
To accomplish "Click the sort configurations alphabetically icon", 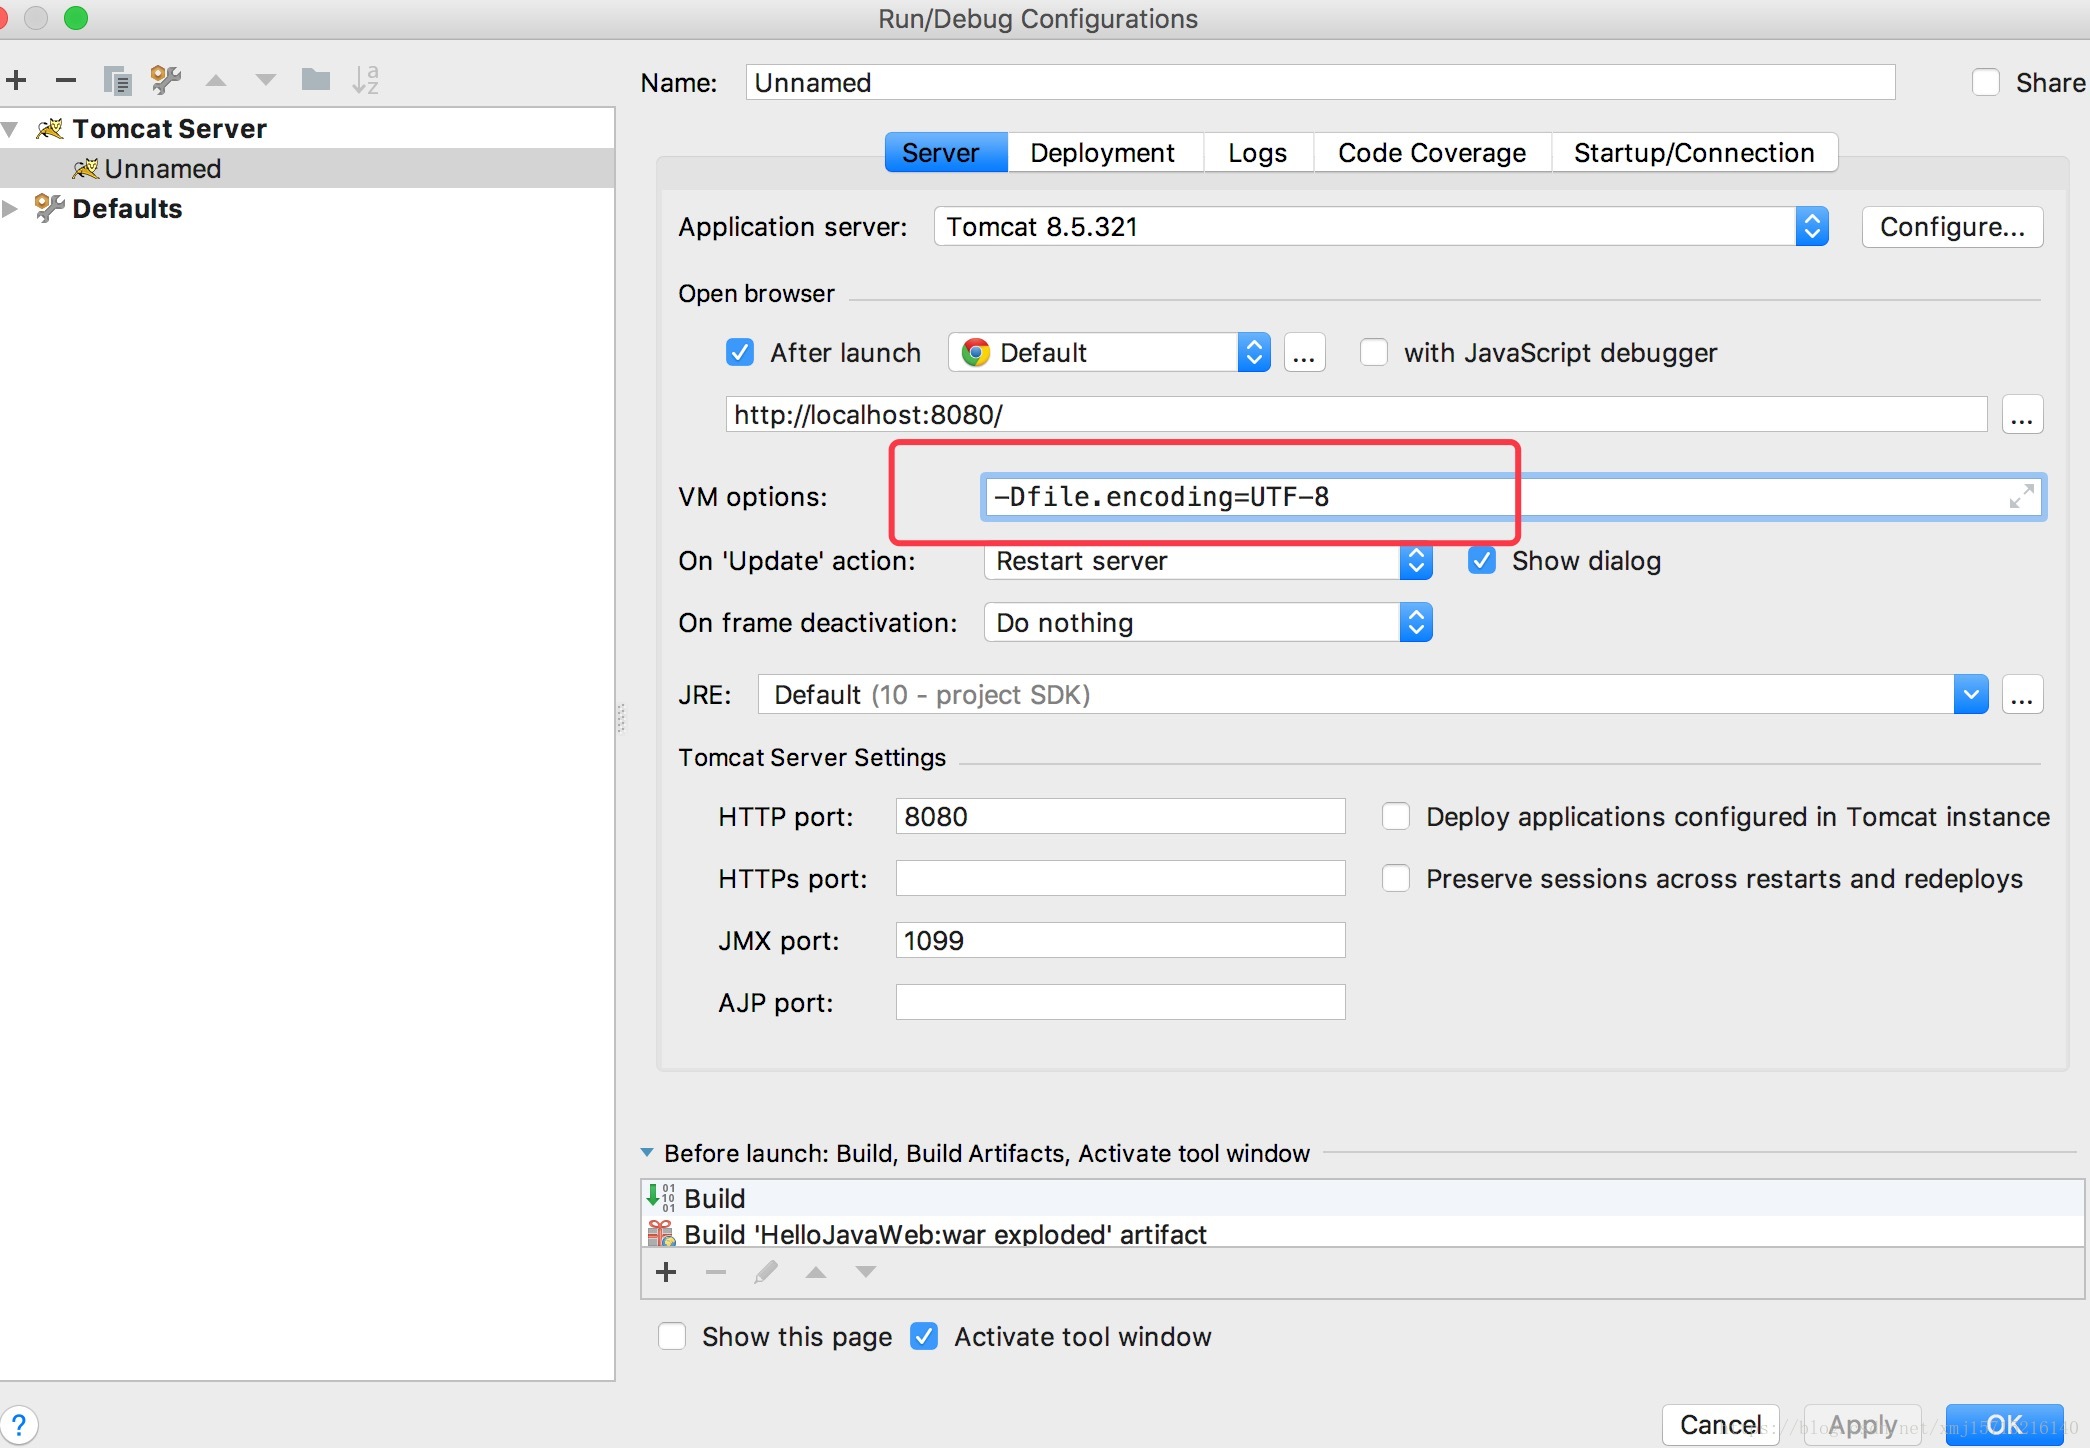I will pos(366,80).
